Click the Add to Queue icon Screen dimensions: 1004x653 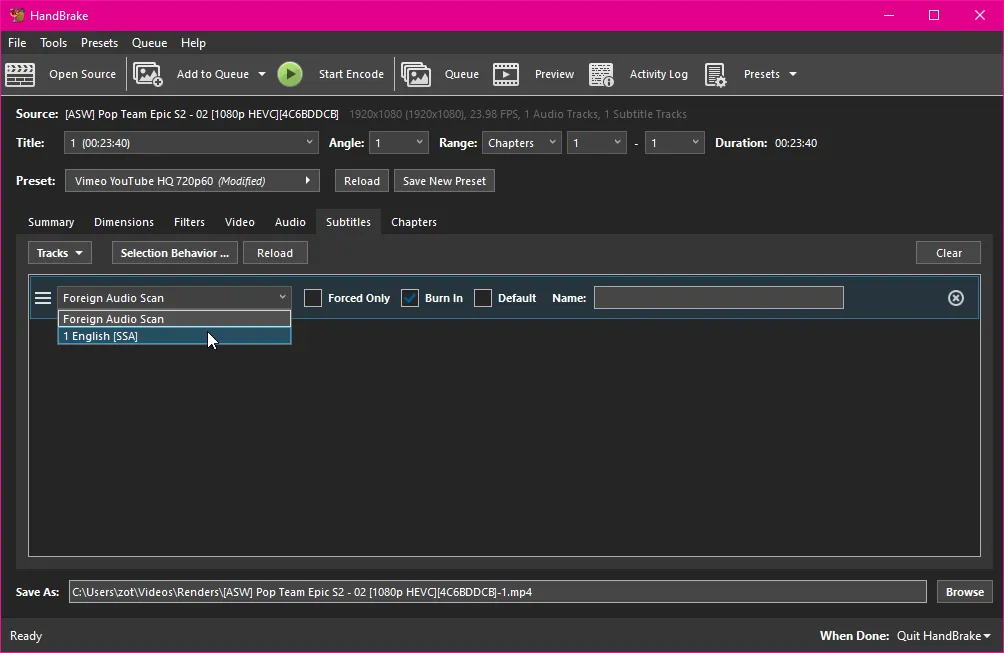(148, 74)
